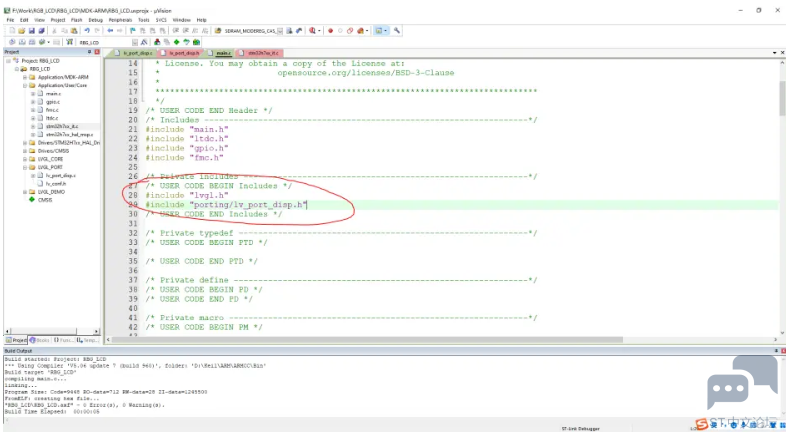Open the Window Layout dropdown icon
Viewport: 786px width, 438px height.
381,31
